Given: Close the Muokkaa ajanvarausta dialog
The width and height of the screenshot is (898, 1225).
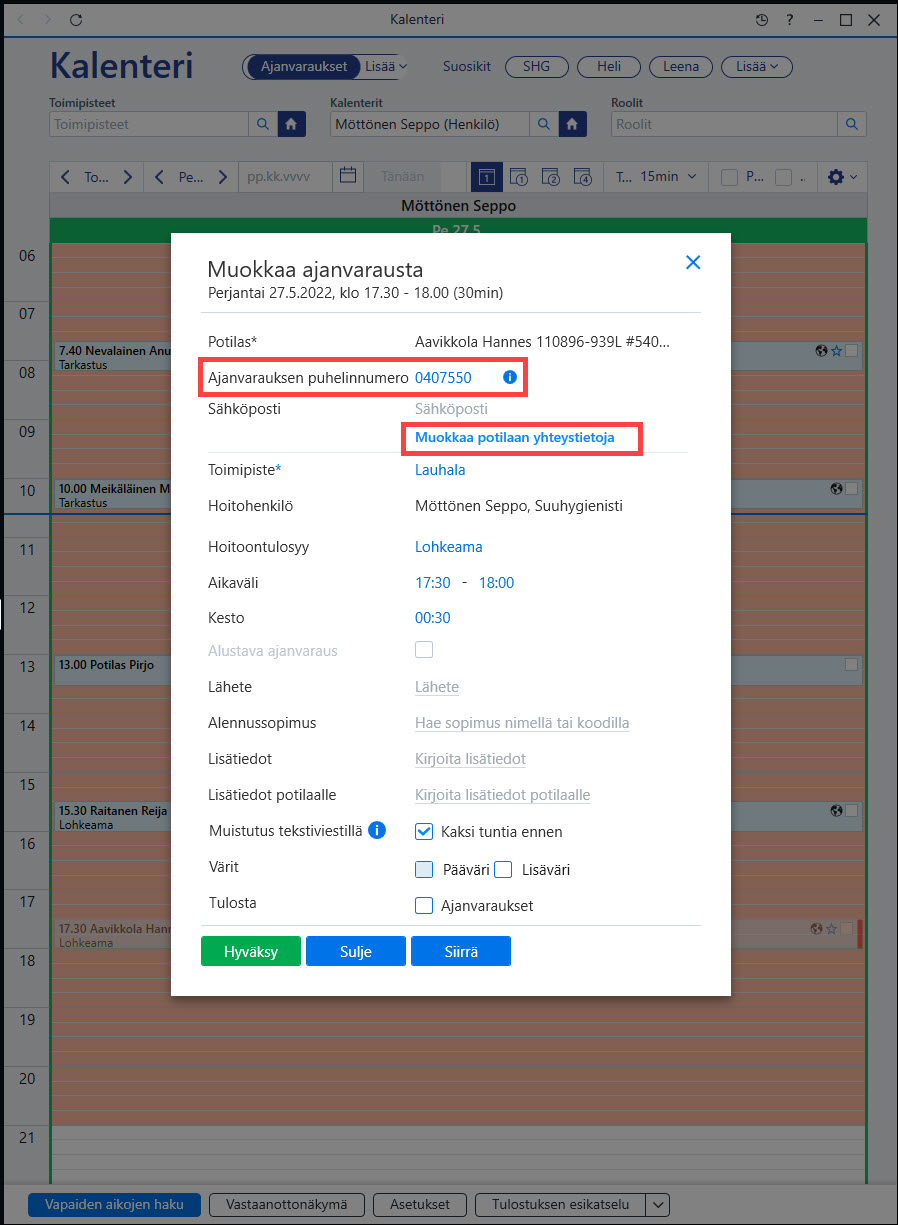Looking at the screenshot, I should point(693,262).
